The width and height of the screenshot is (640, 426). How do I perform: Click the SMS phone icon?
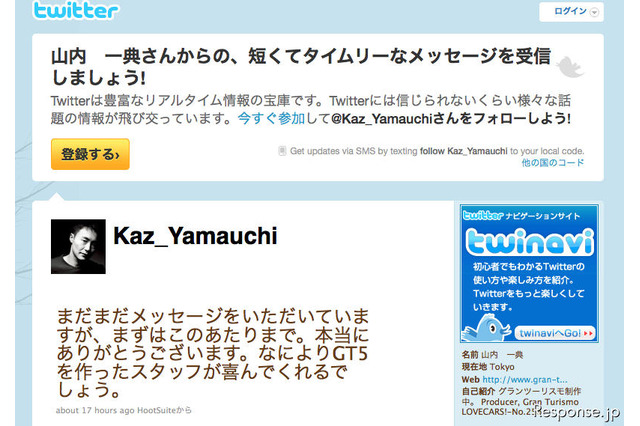282,151
